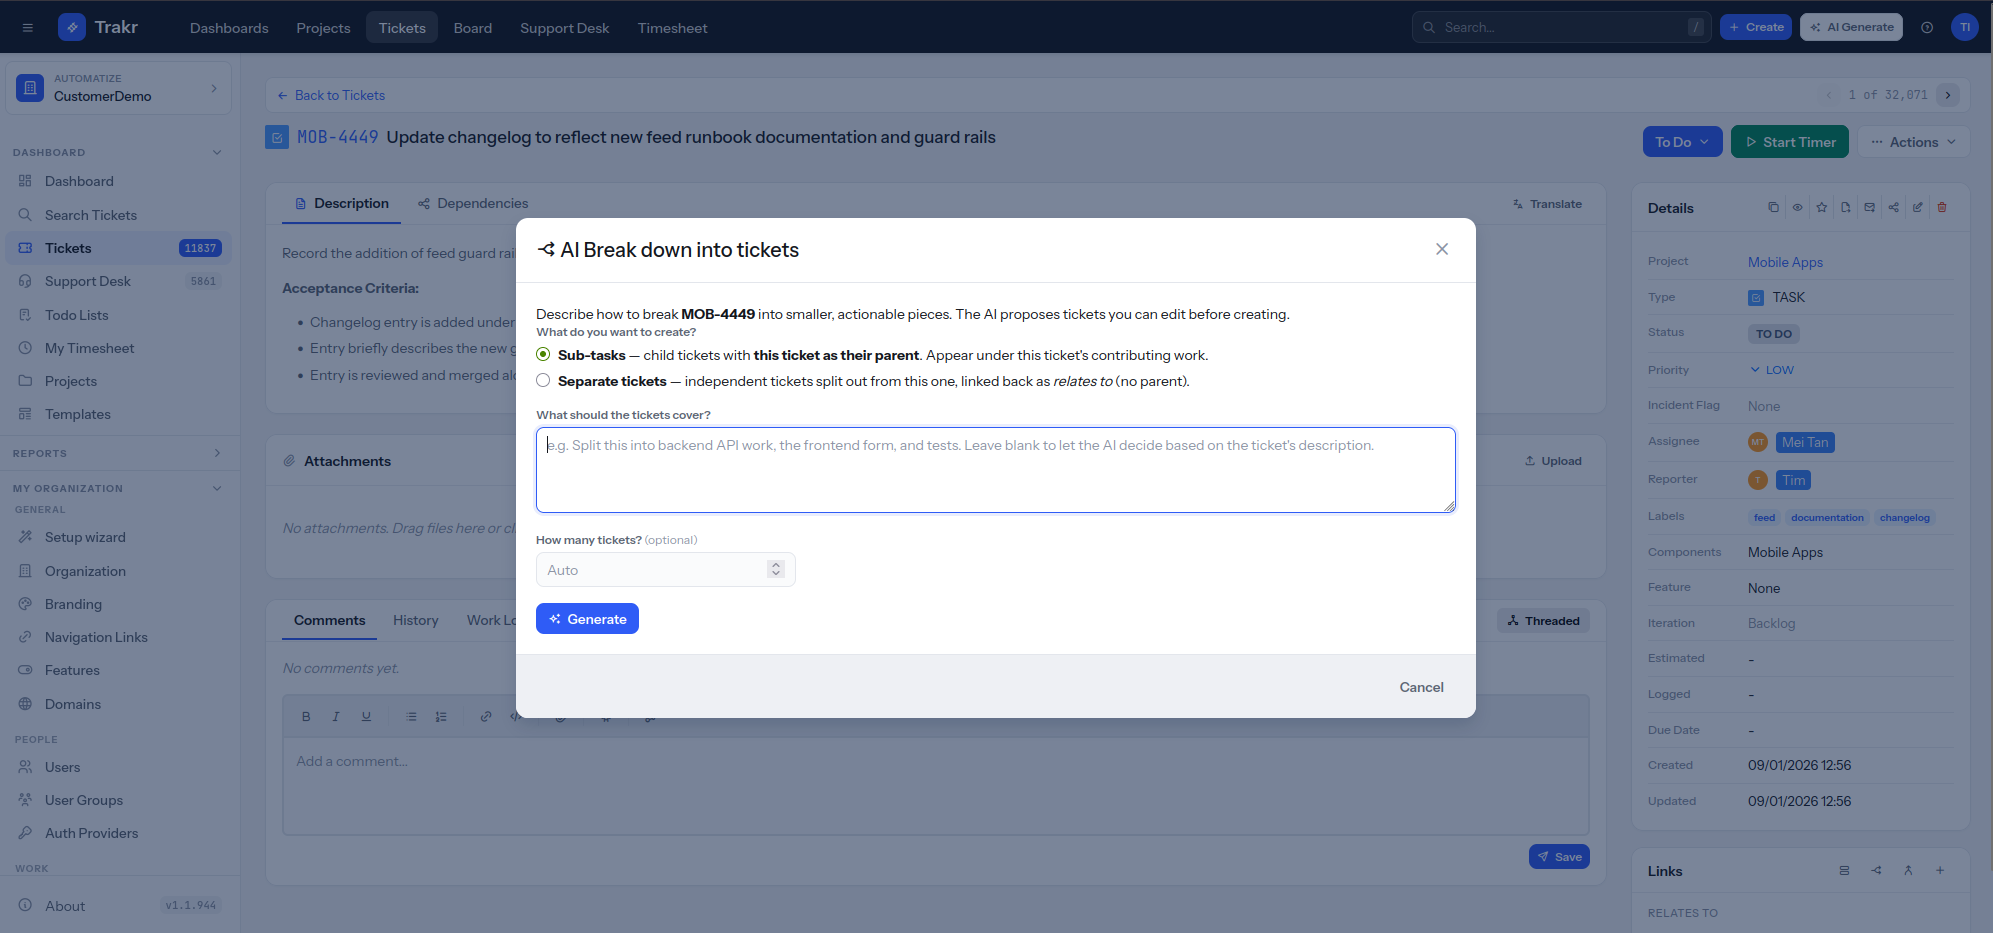
Task: Click the top Create button
Action: [1756, 27]
